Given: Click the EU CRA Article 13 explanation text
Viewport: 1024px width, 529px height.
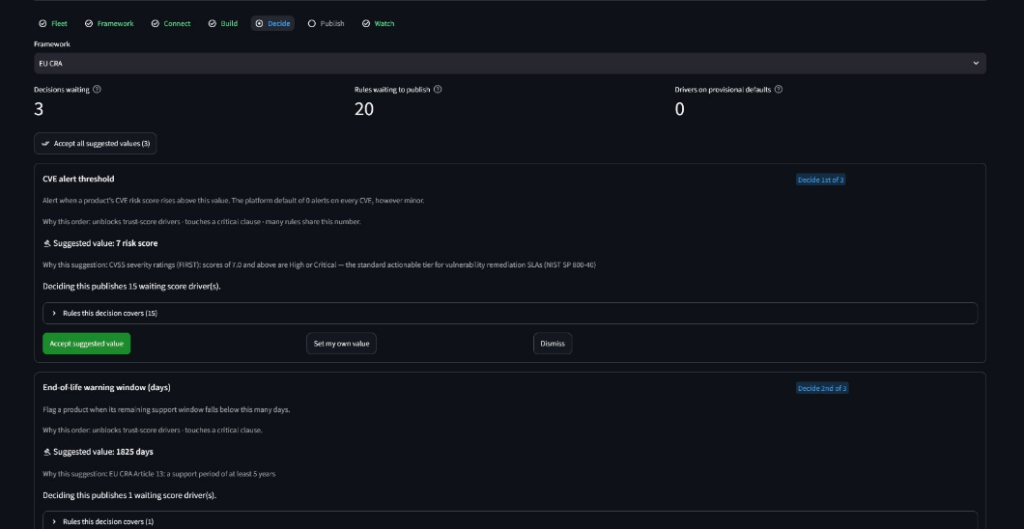Looking at the screenshot, I should [159, 474].
